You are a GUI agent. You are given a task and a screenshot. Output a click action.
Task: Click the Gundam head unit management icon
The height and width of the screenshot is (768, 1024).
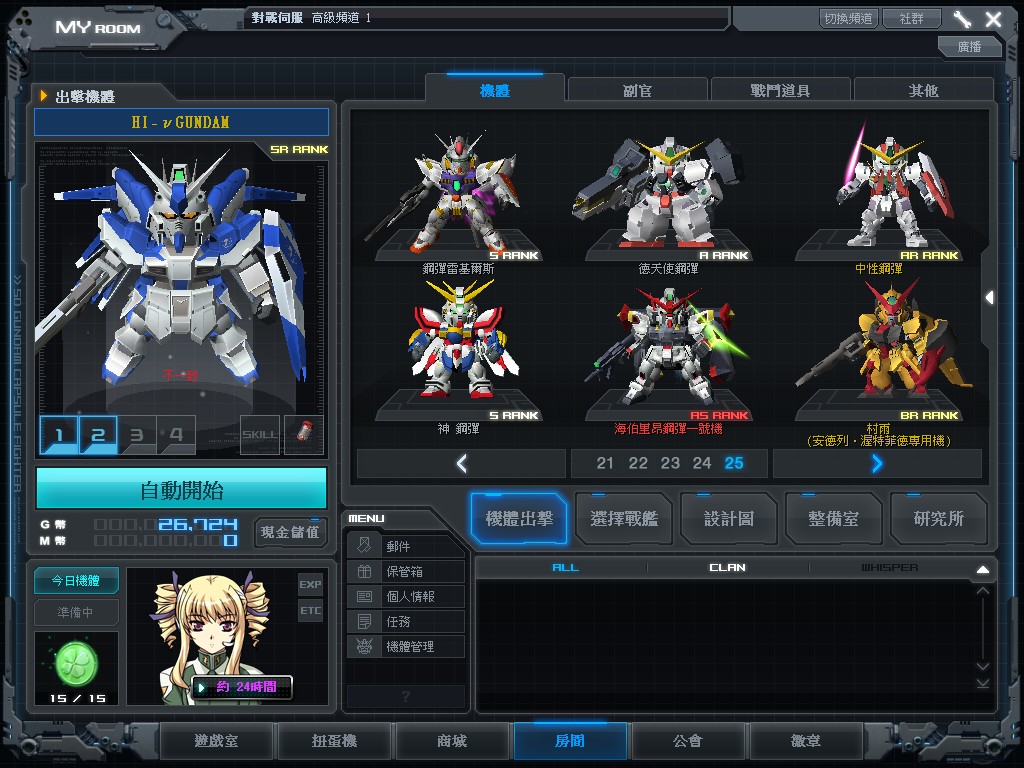pos(364,646)
